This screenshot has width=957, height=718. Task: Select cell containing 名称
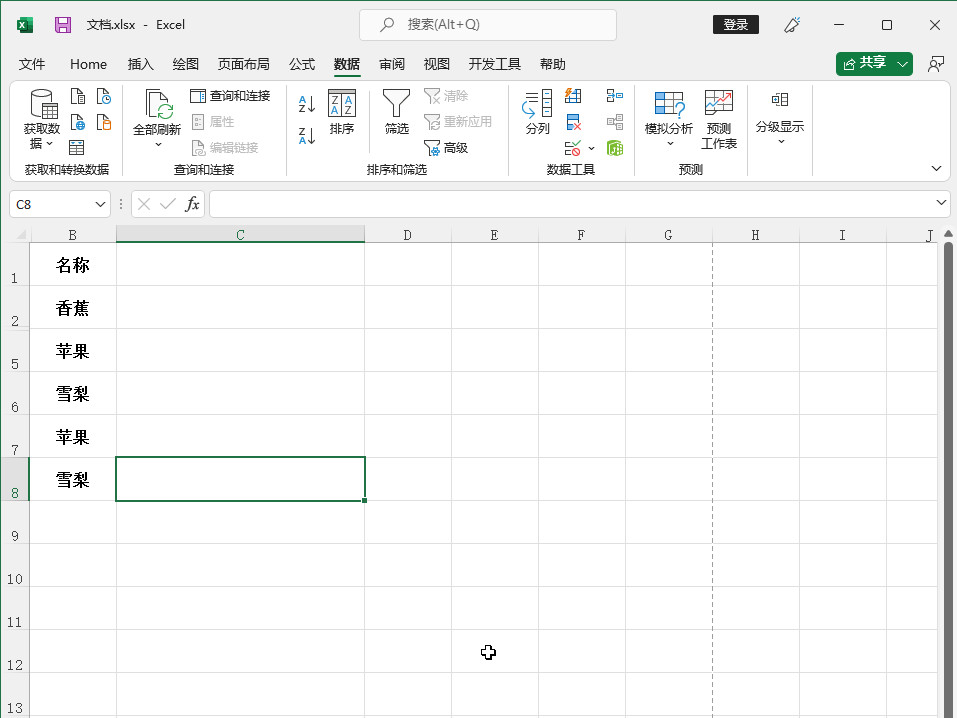(x=73, y=264)
